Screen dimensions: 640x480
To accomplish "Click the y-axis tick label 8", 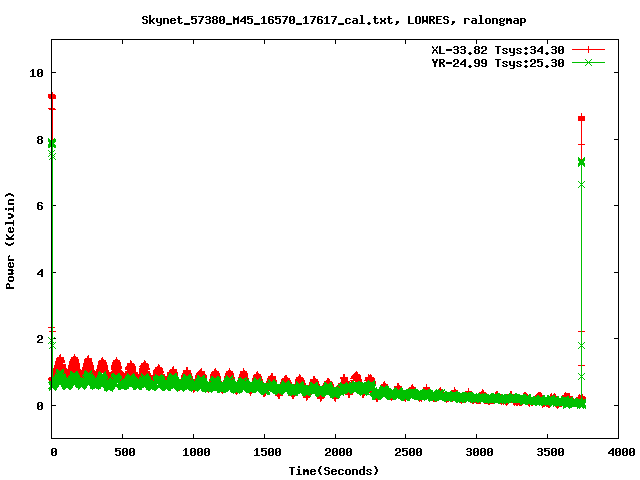I will 40,140.
